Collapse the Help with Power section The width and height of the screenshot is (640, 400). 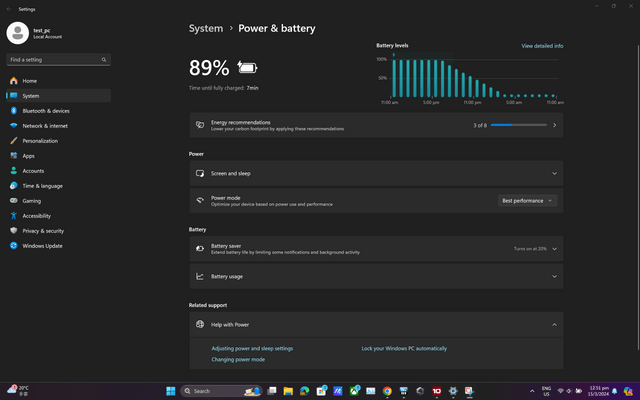(554, 325)
